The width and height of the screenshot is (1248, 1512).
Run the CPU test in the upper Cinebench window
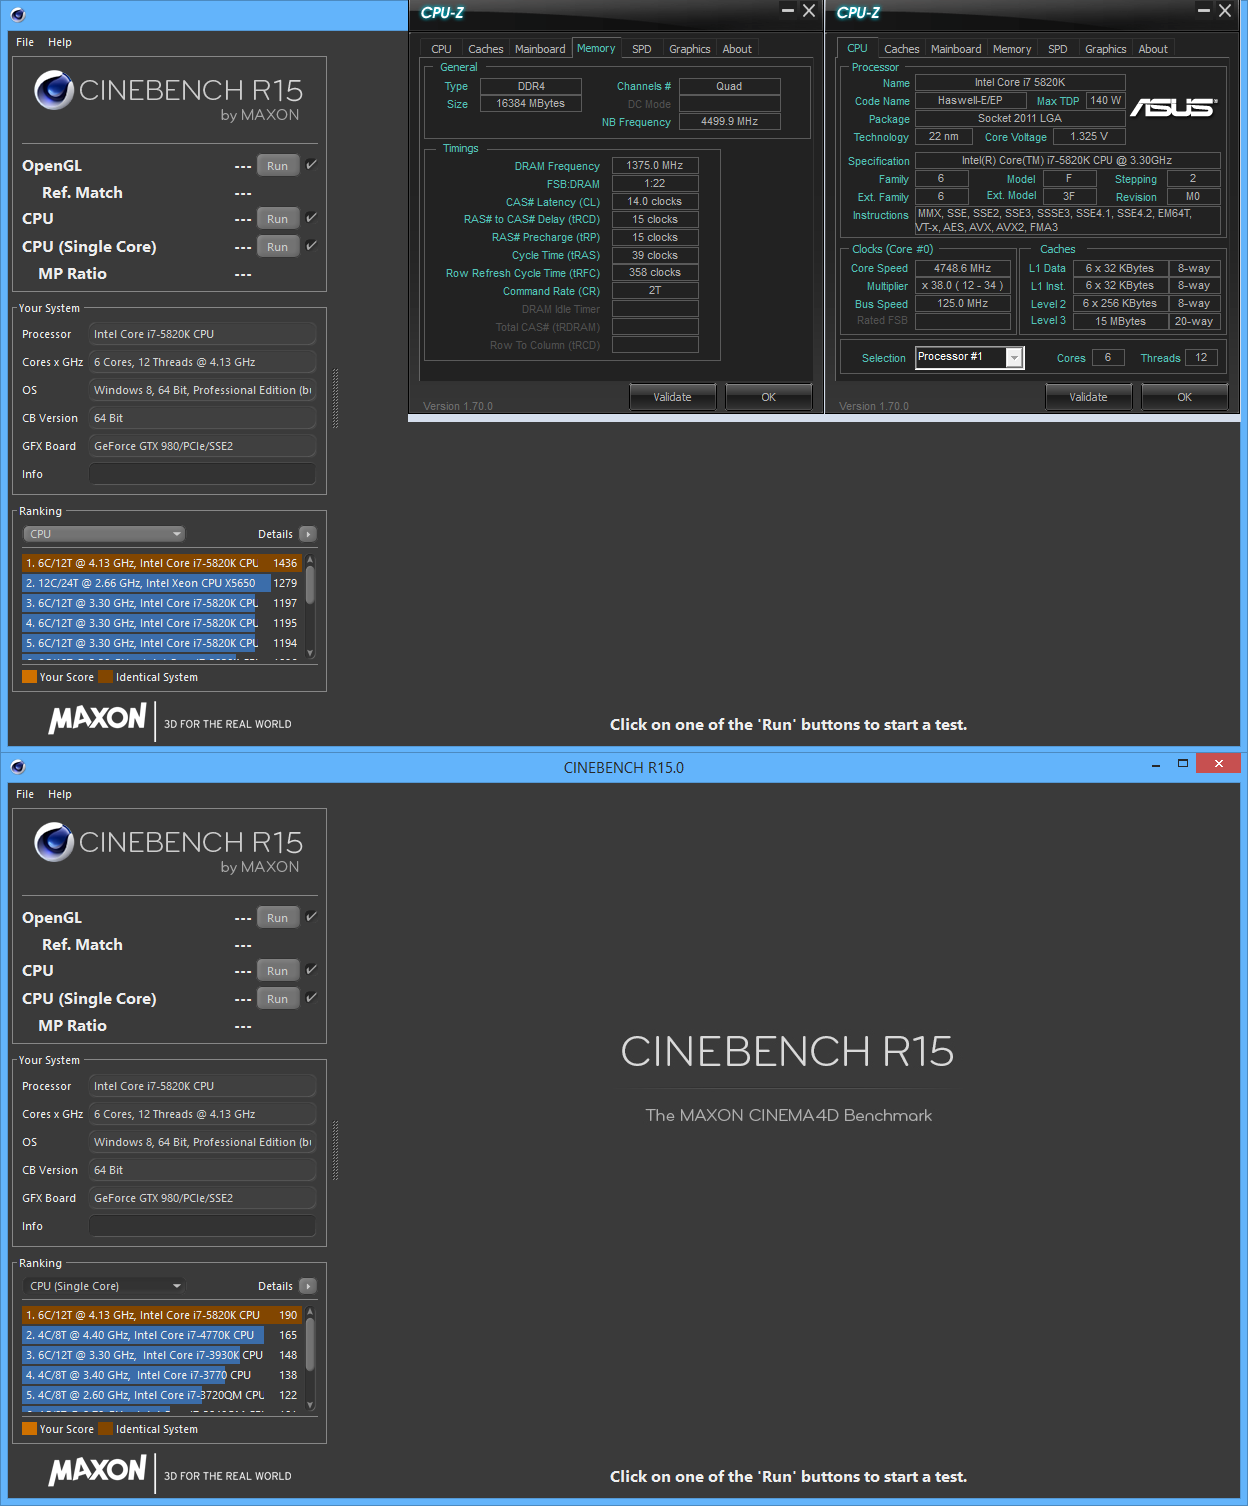pyautogui.click(x=278, y=219)
